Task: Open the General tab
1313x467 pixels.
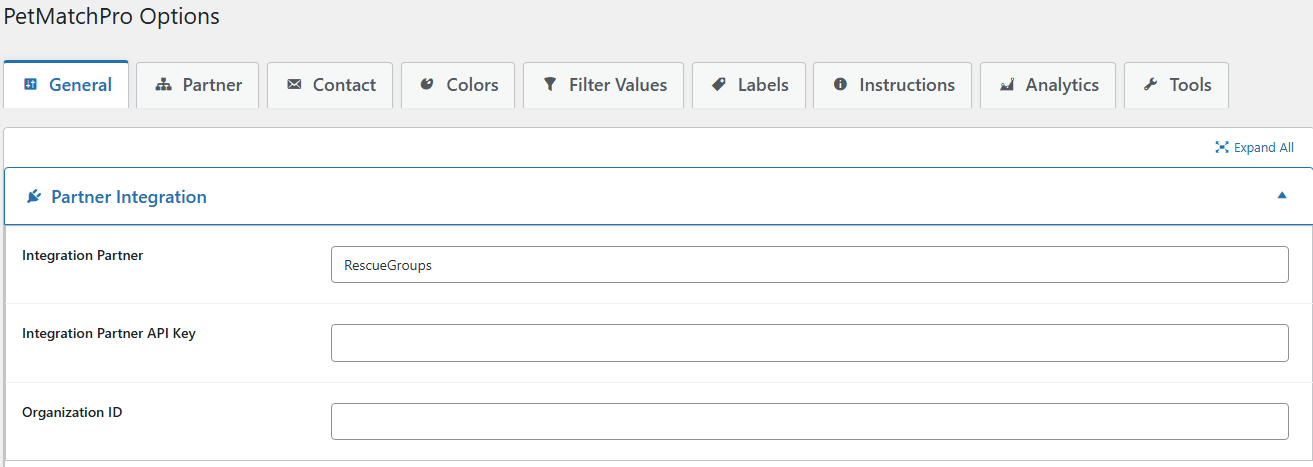Action: 66,85
